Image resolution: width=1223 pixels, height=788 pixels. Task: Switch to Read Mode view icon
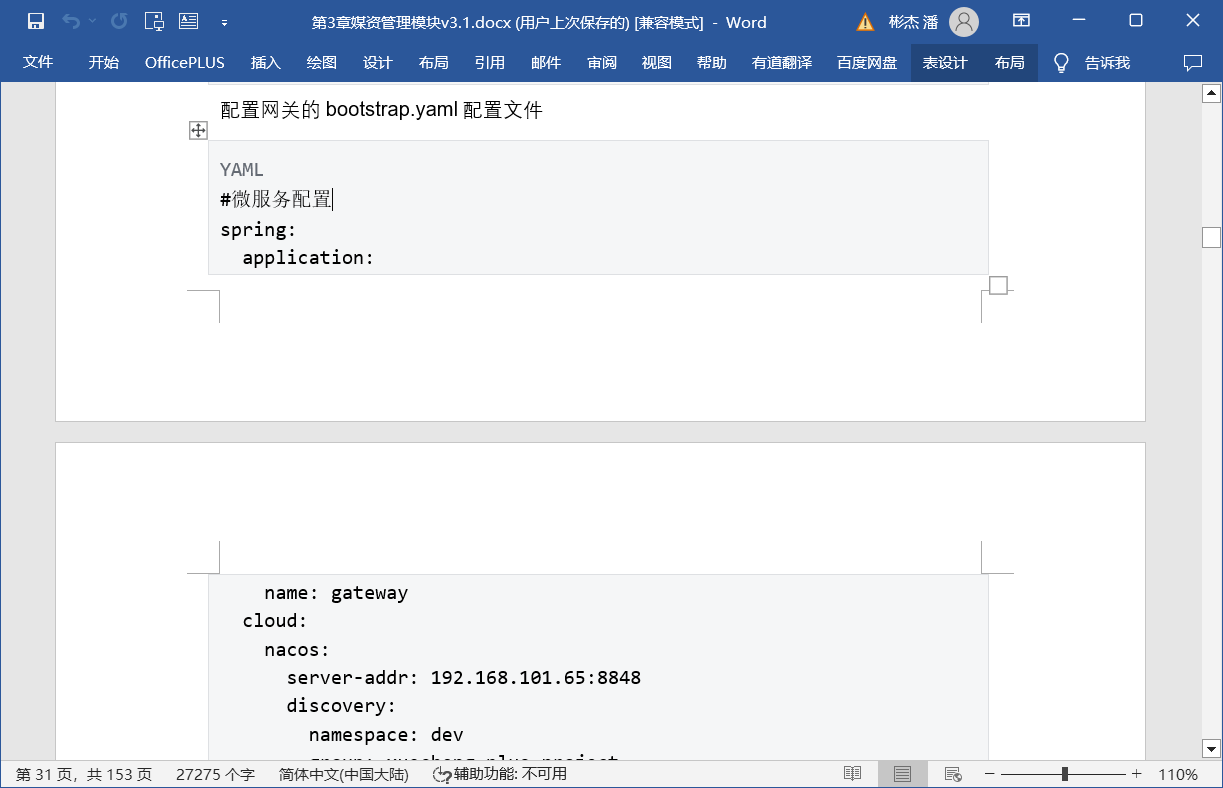coord(852,774)
